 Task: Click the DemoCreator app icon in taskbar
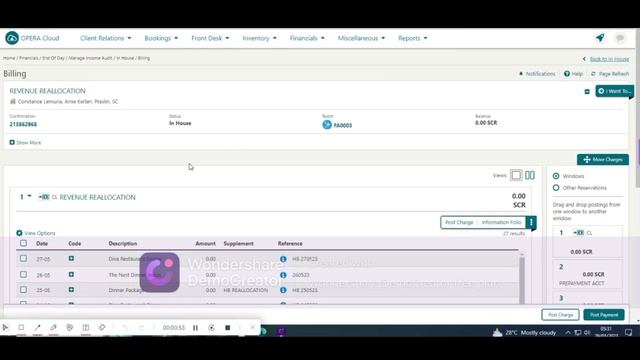click(x=281, y=331)
